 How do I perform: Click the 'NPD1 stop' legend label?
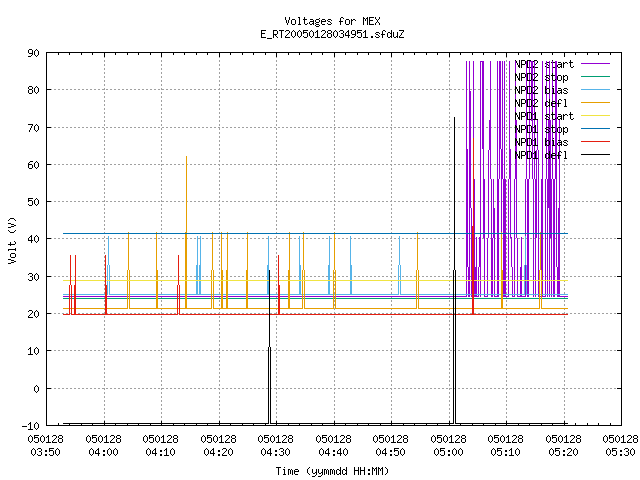541,129
